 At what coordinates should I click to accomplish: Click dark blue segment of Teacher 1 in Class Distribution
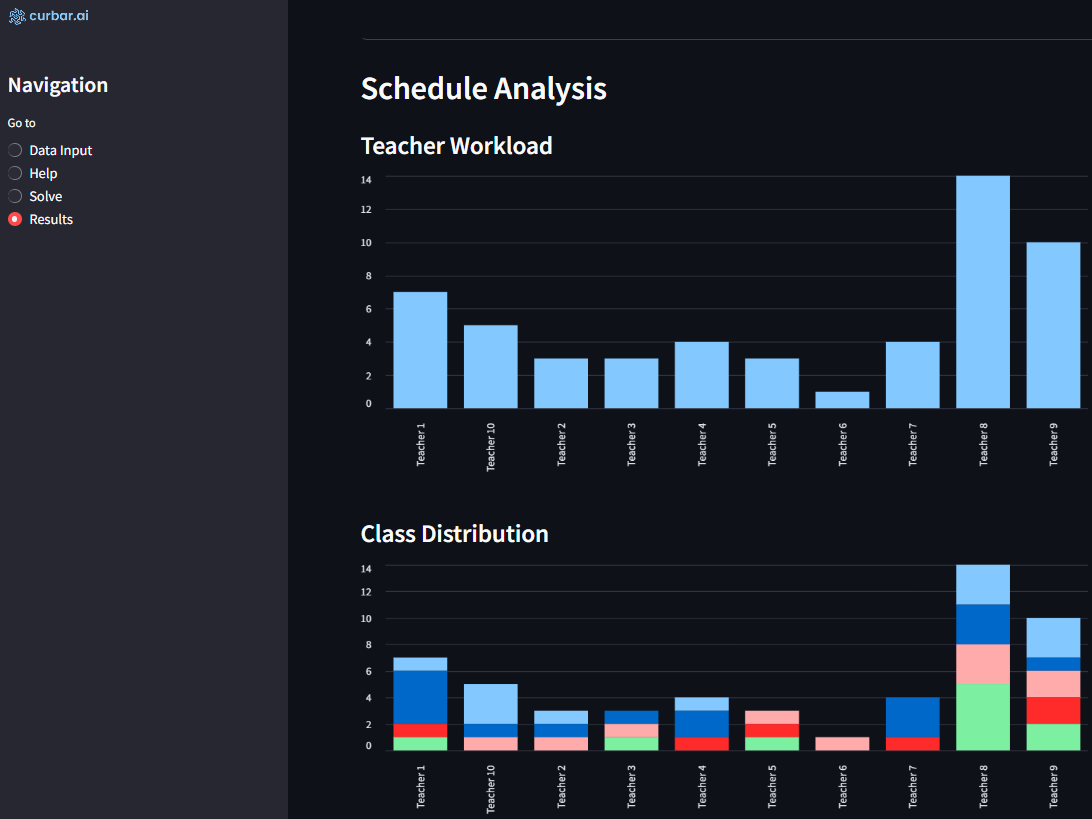pyautogui.click(x=420, y=697)
